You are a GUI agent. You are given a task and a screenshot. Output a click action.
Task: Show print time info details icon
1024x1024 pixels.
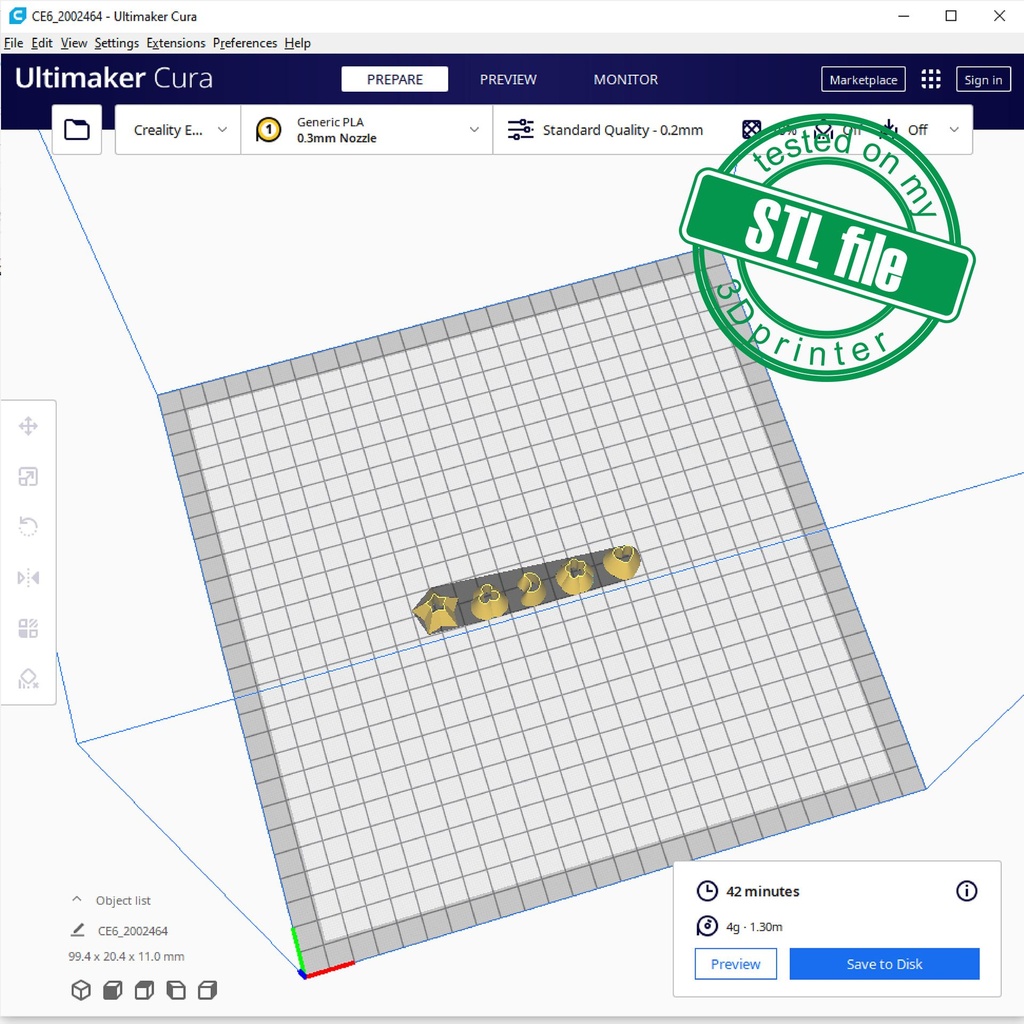(x=966, y=891)
